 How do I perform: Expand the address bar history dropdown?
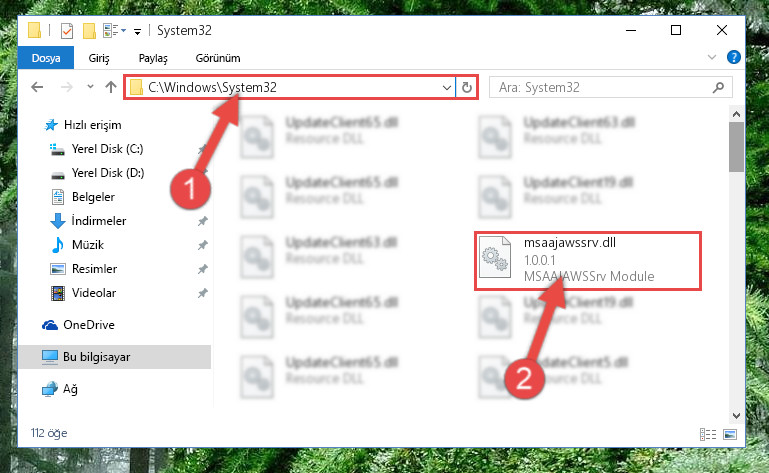tap(446, 88)
